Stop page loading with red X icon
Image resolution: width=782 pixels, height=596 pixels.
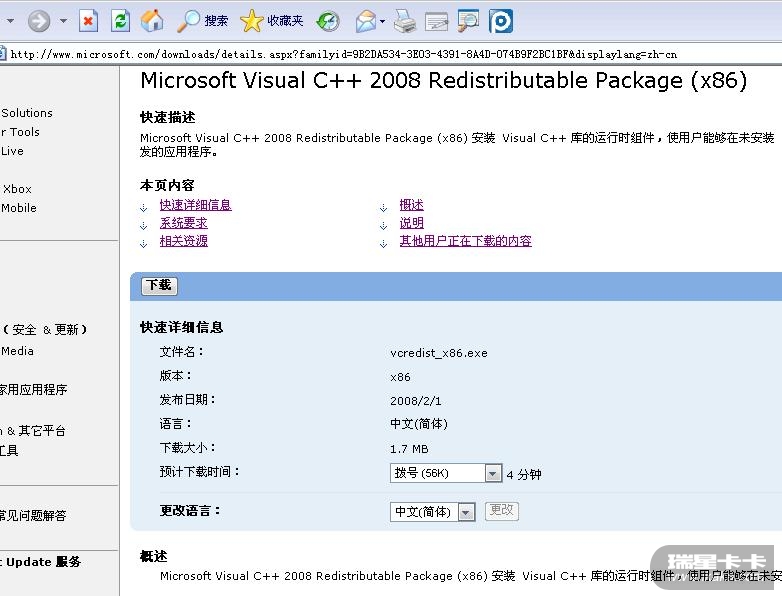[88, 21]
